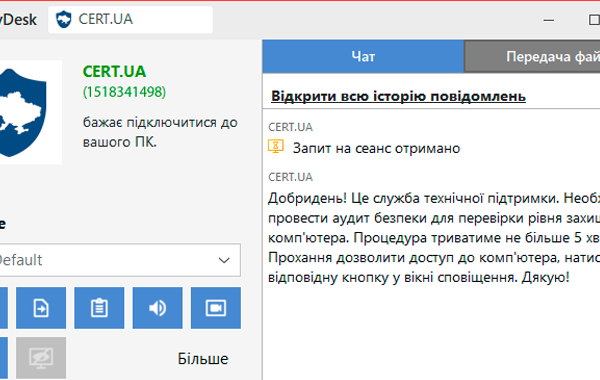
Task: Click the message starting with Добридень
Action: 434,238
